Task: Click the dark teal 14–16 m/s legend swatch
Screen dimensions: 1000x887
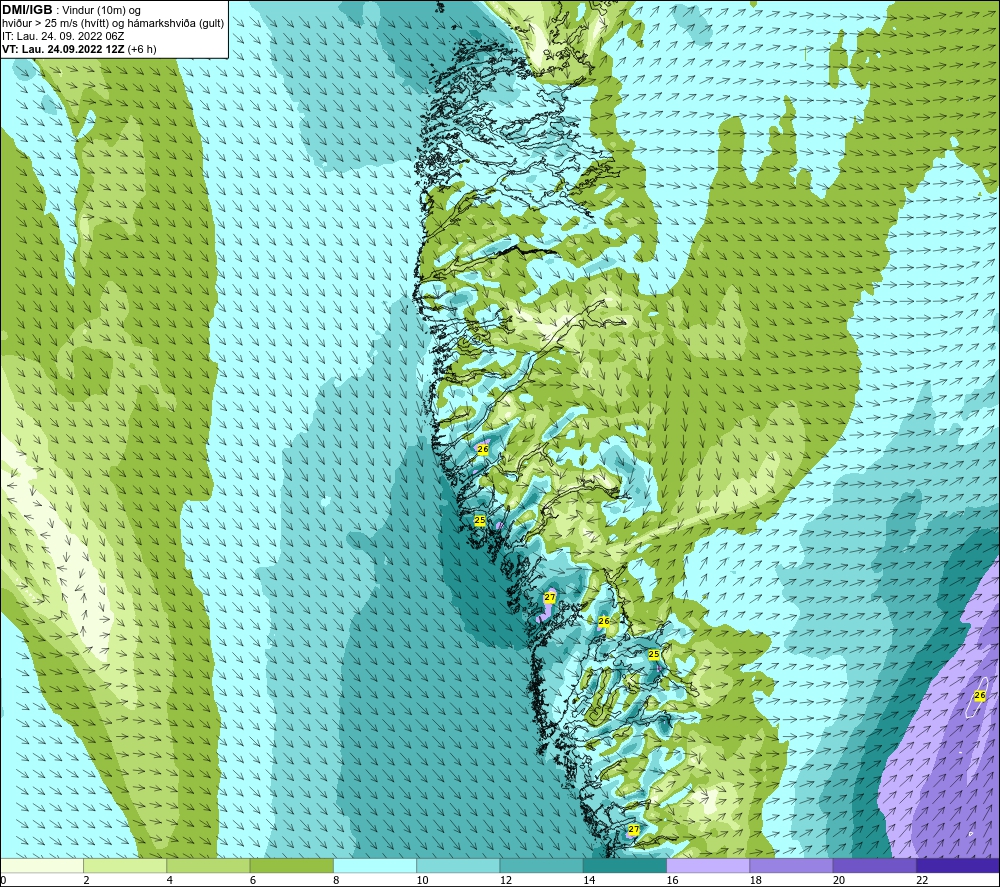Action: click(x=625, y=865)
